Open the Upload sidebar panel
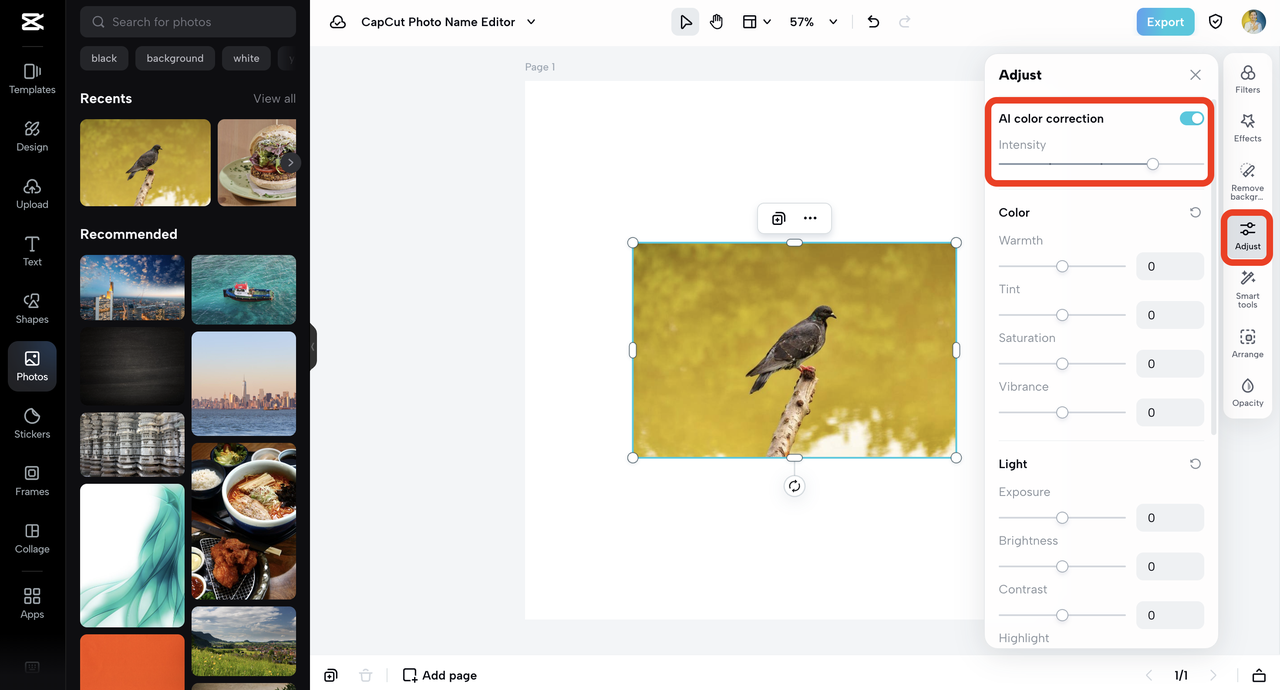 click(x=32, y=193)
